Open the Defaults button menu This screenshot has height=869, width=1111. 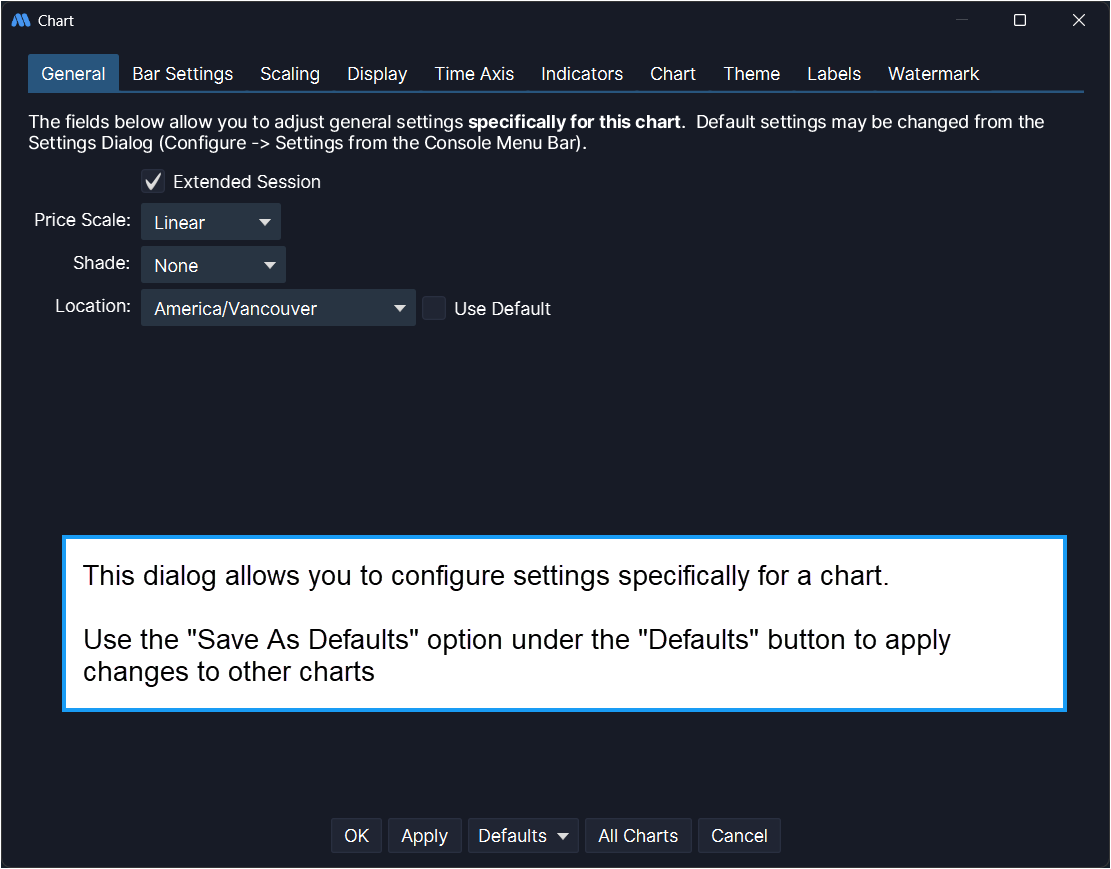pyautogui.click(x=523, y=836)
